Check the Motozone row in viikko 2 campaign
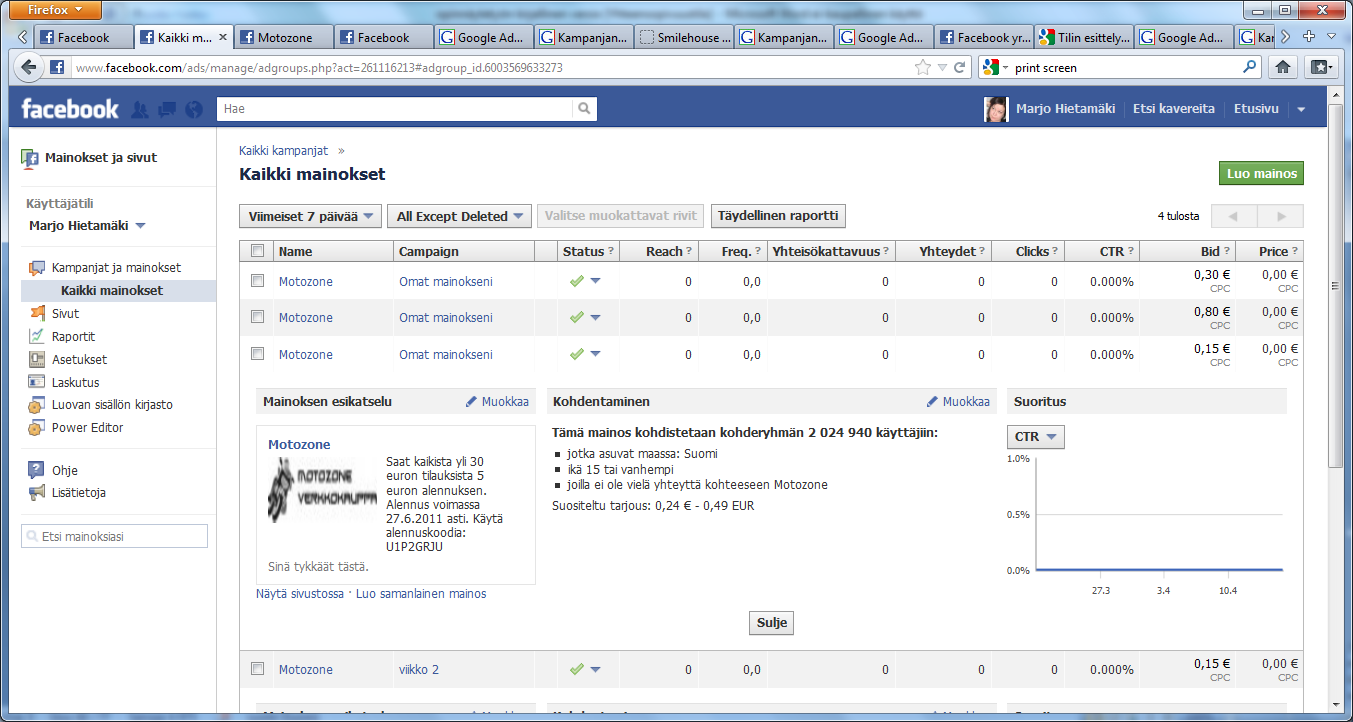 (x=257, y=669)
